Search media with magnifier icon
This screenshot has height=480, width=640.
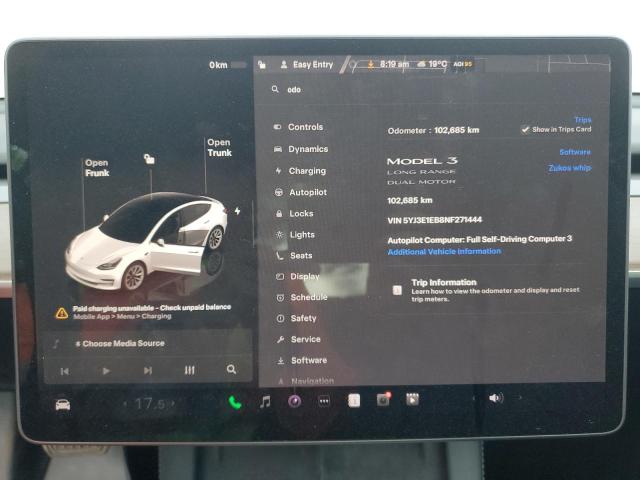pos(231,369)
